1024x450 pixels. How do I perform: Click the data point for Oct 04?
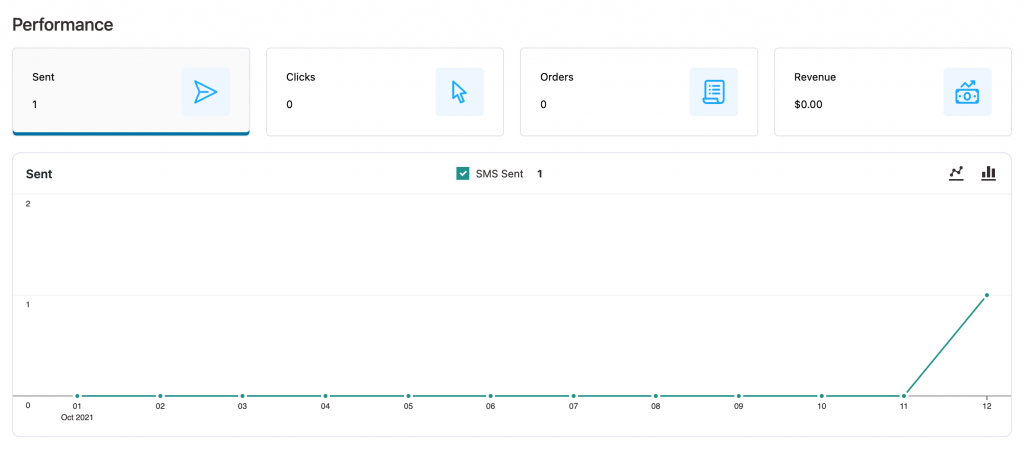(x=325, y=396)
